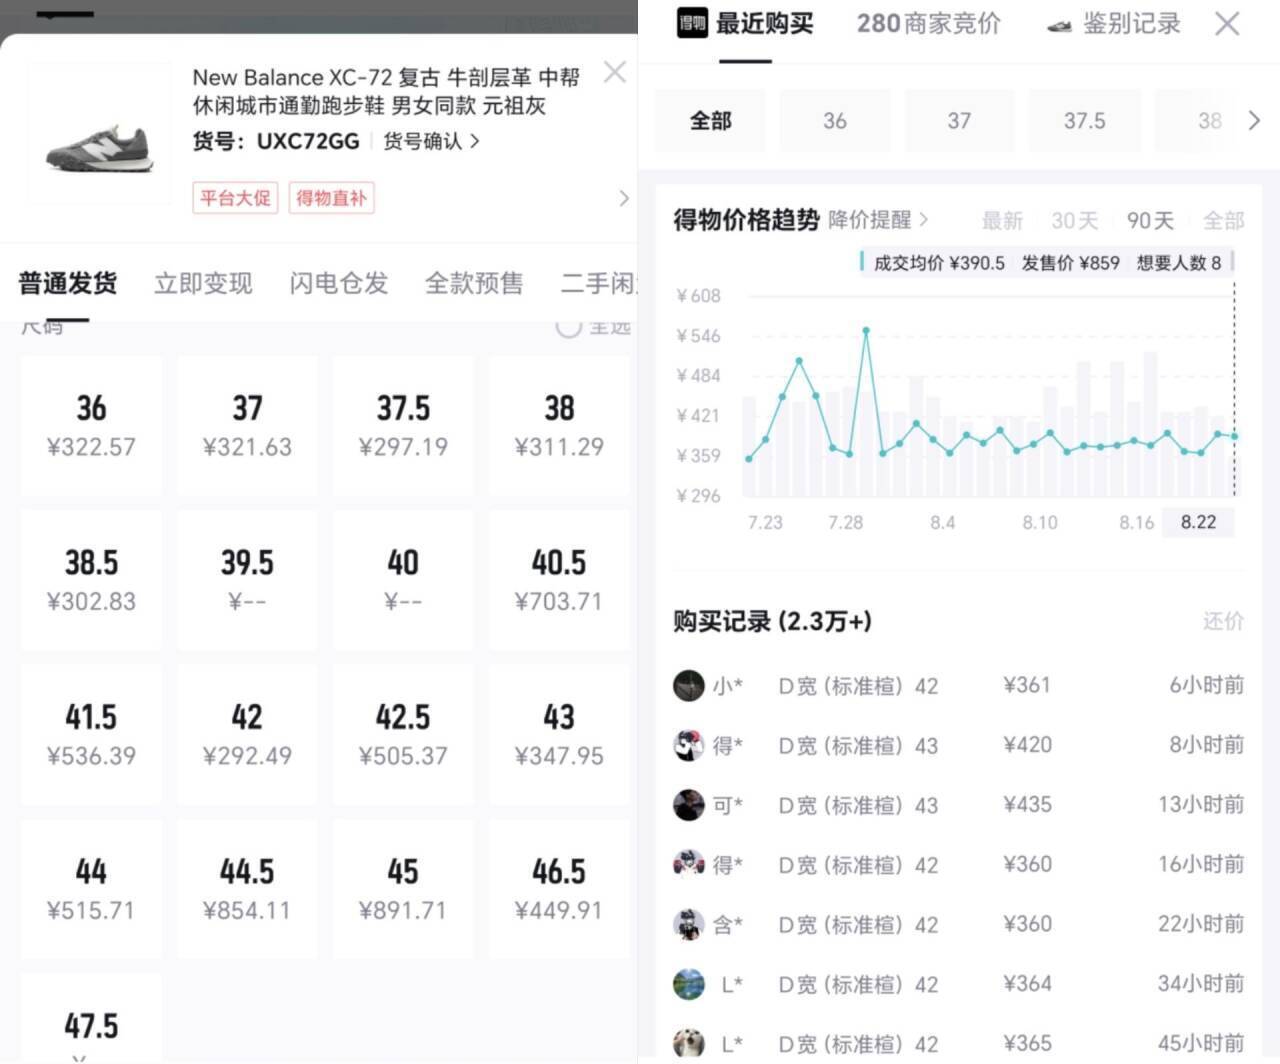This screenshot has width=1280, height=1064.
Task: Show the 90天 price trend range
Action: point(1150,220)
